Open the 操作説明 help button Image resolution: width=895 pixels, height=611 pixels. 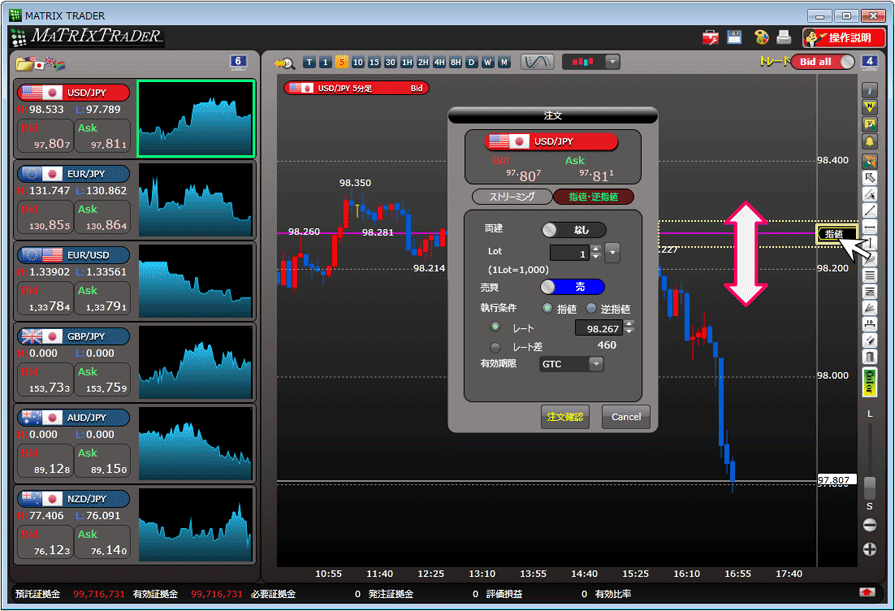point(843,38)
